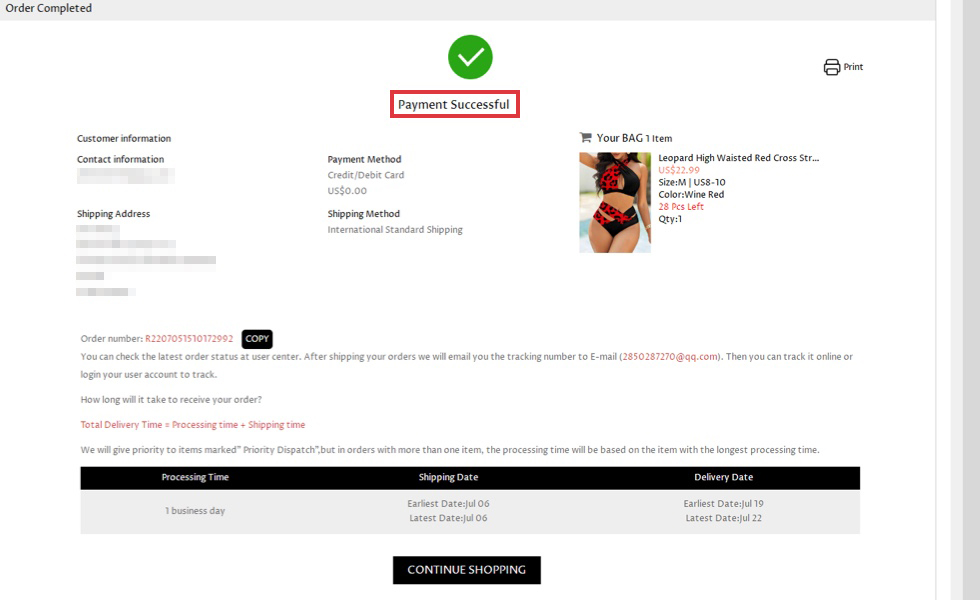Click the 28 Pcs Left stock notice
980x600 pixels.
coord(681,207)
